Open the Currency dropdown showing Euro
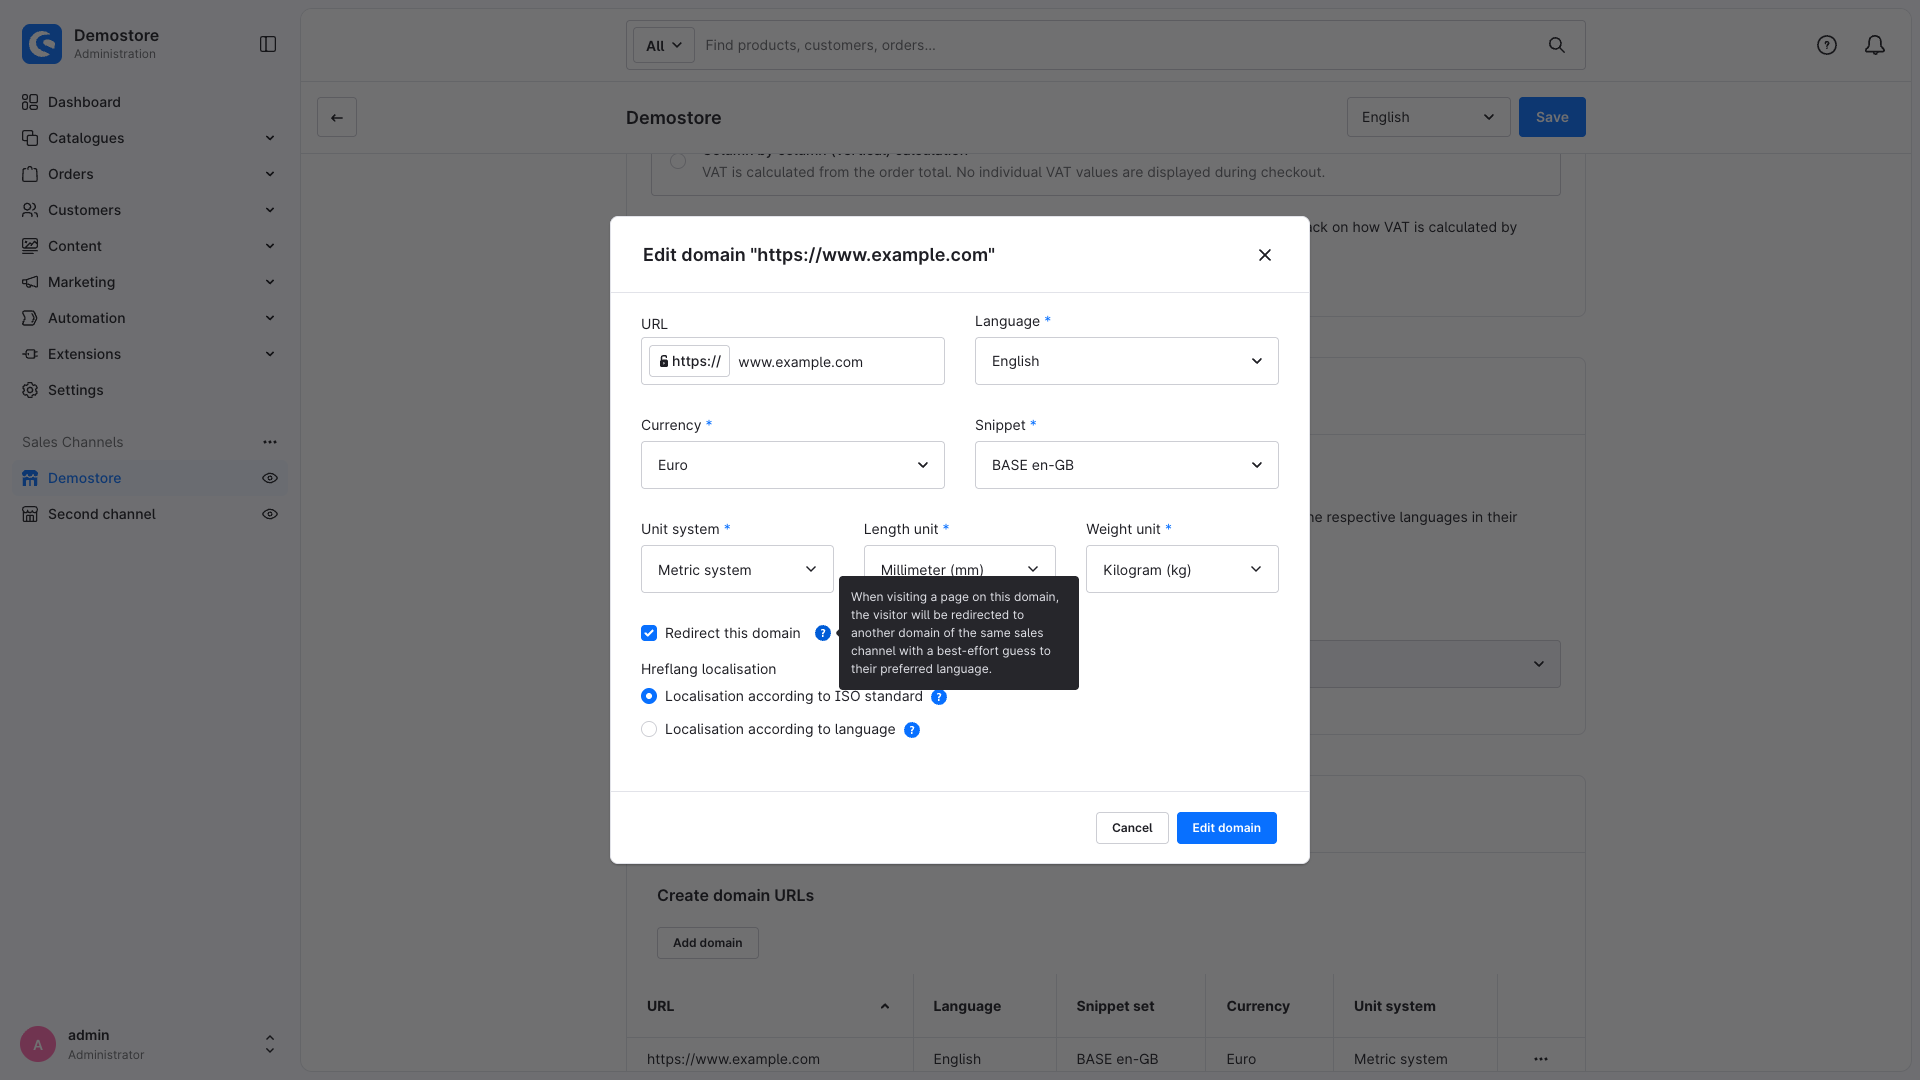The image size is (1920, 1080). pyautogui.click(x=793, y=465)
